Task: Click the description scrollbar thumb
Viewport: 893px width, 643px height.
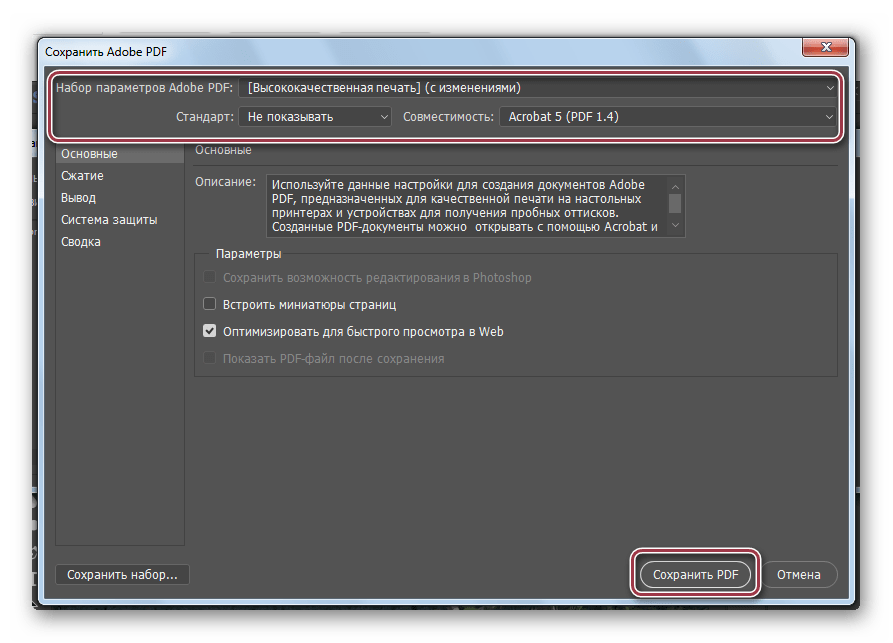Action: pyautogui.click(x=675, y=203)
